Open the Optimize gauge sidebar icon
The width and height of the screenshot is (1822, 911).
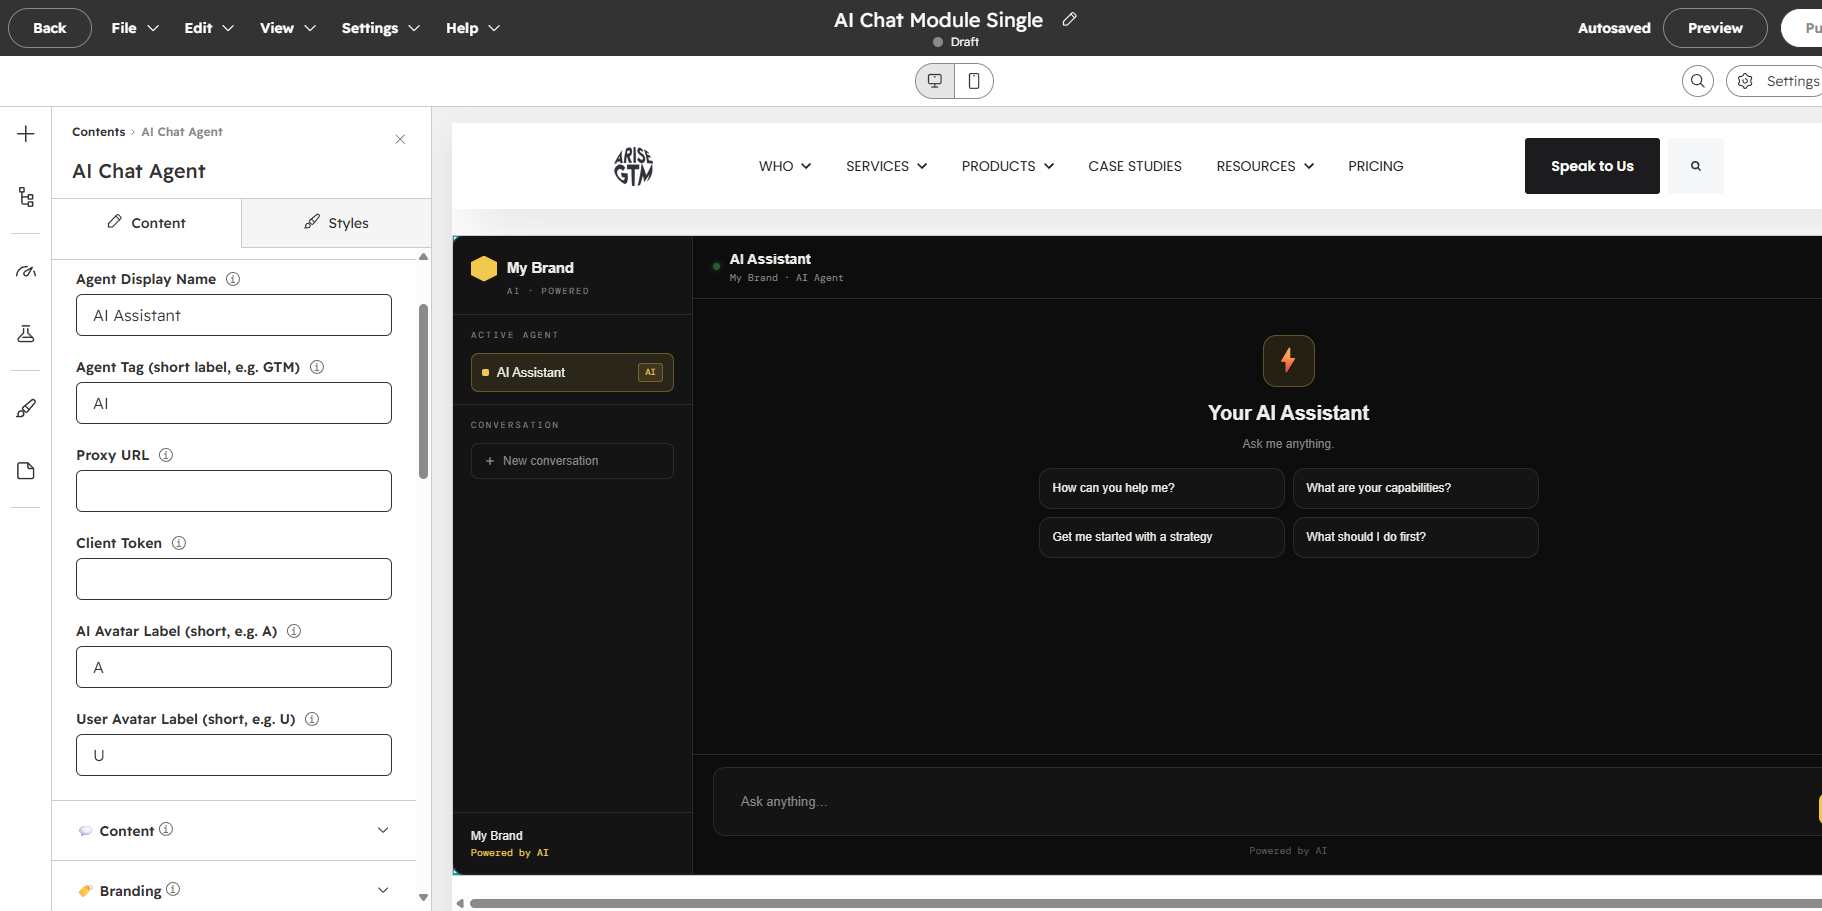coord(26,271)
